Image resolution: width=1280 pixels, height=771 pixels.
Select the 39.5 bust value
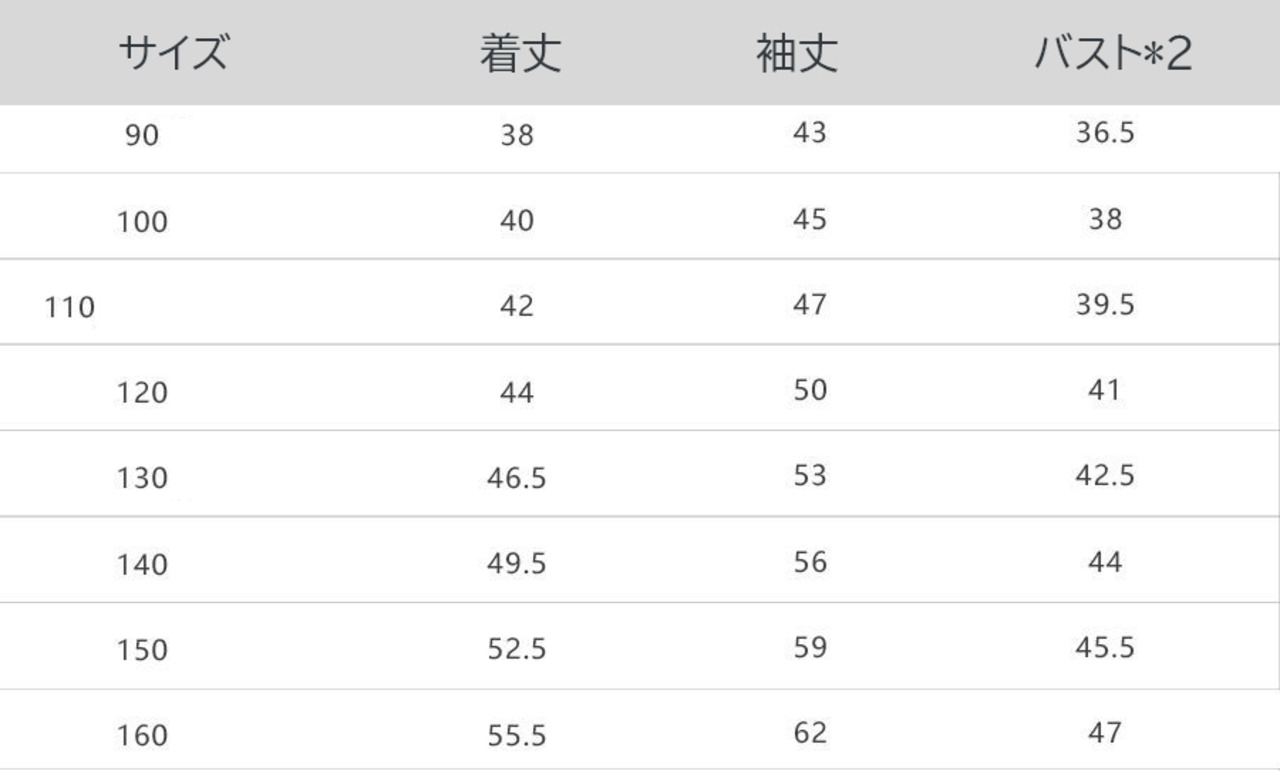point(1105,305)
